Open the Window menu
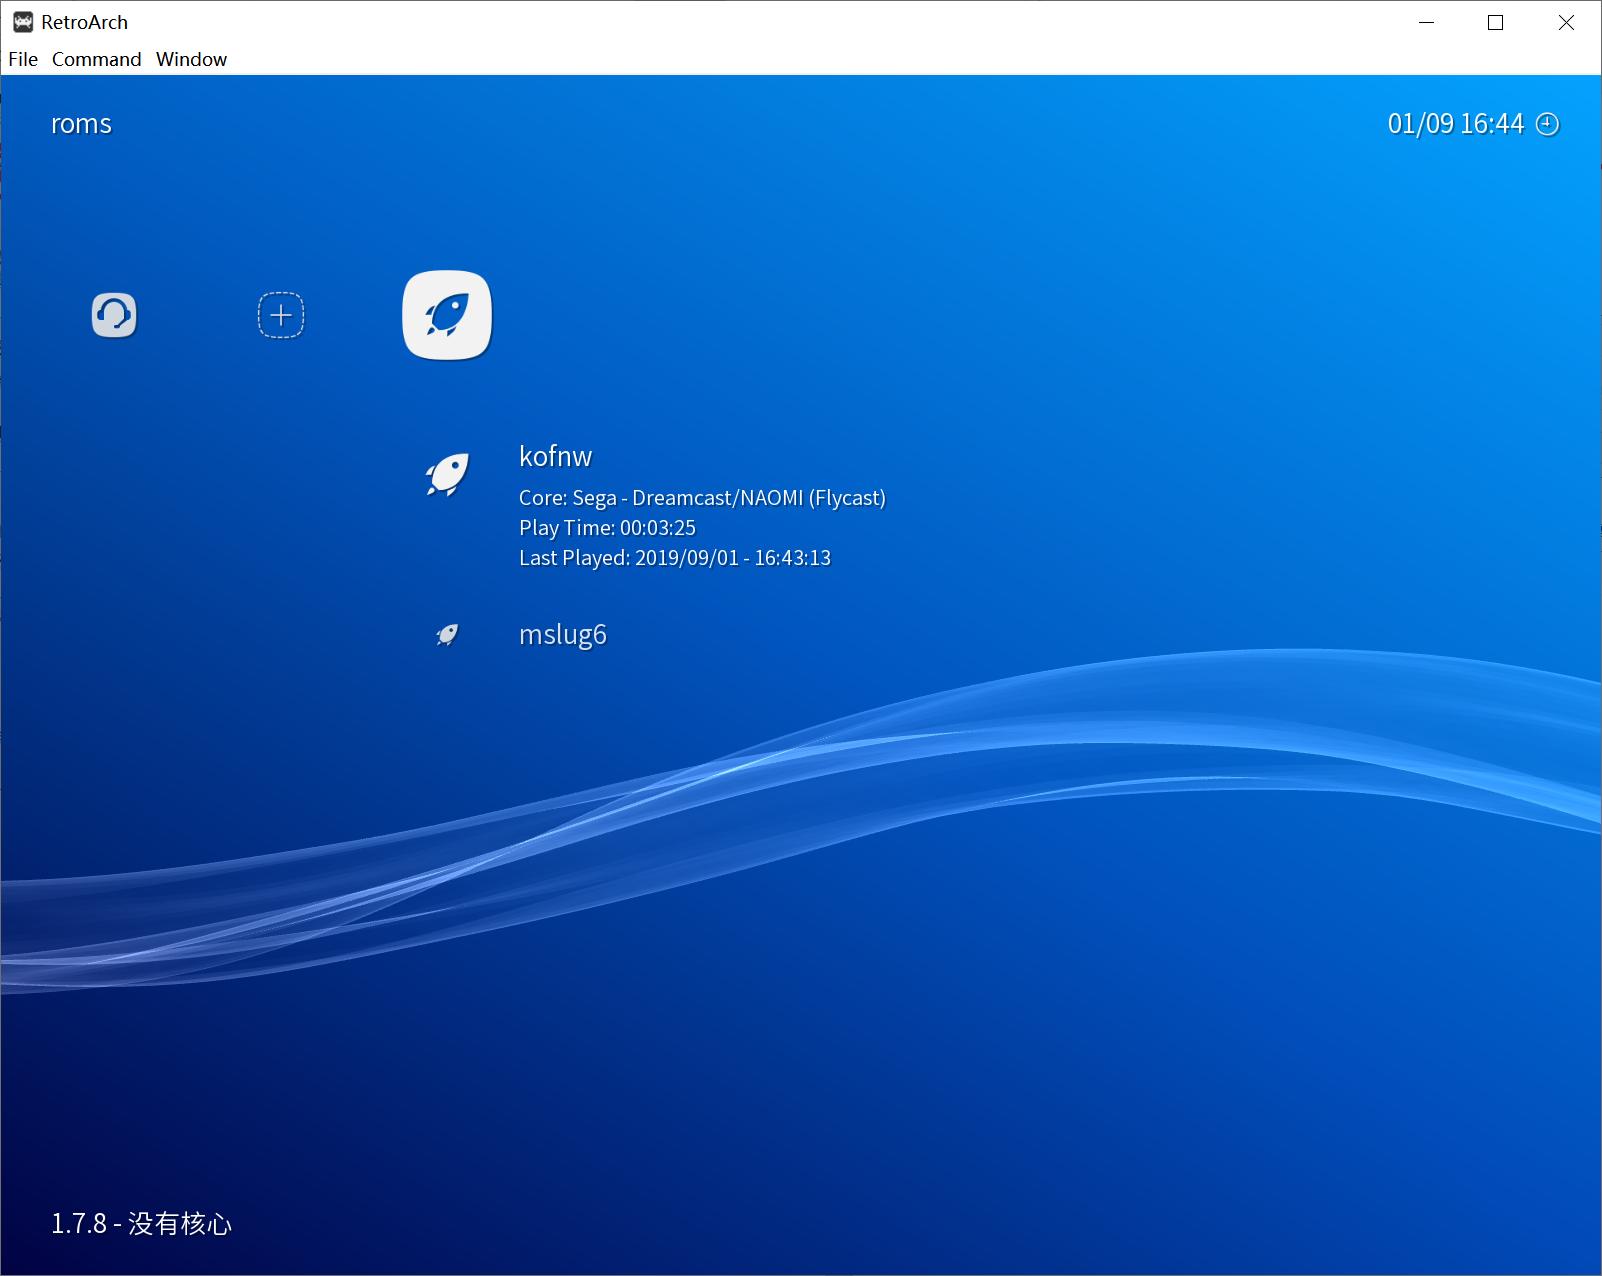 tap(191, 59)
